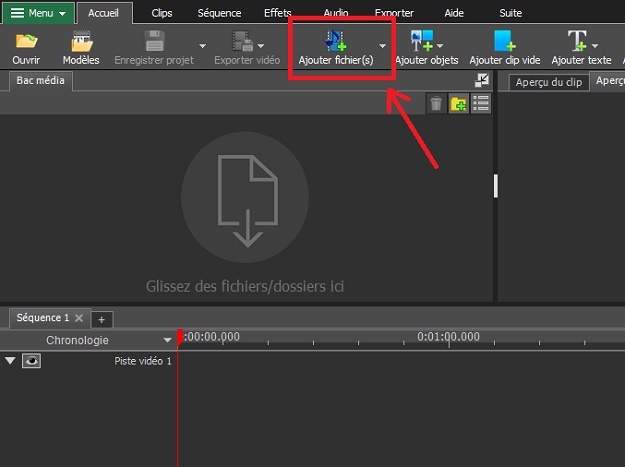Click the Ouvrir folder icon

click(x=26, y=41)
